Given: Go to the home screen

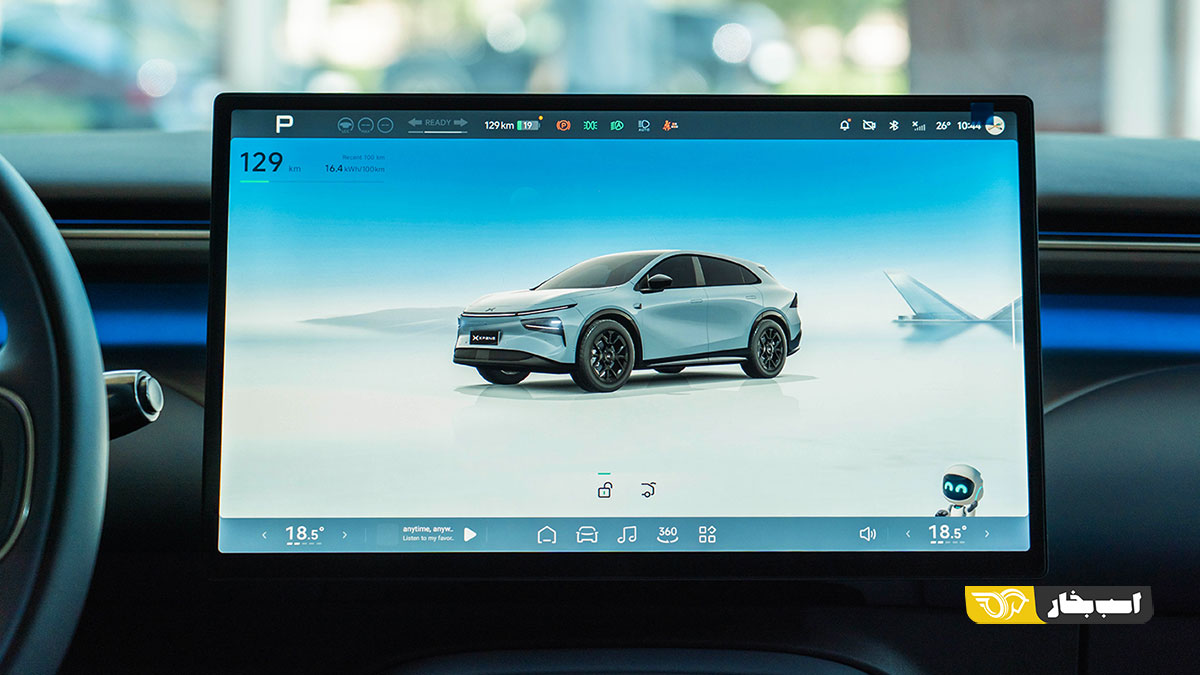Looking at the screenshot, I should pyautogui.click(x=547, y=535).
